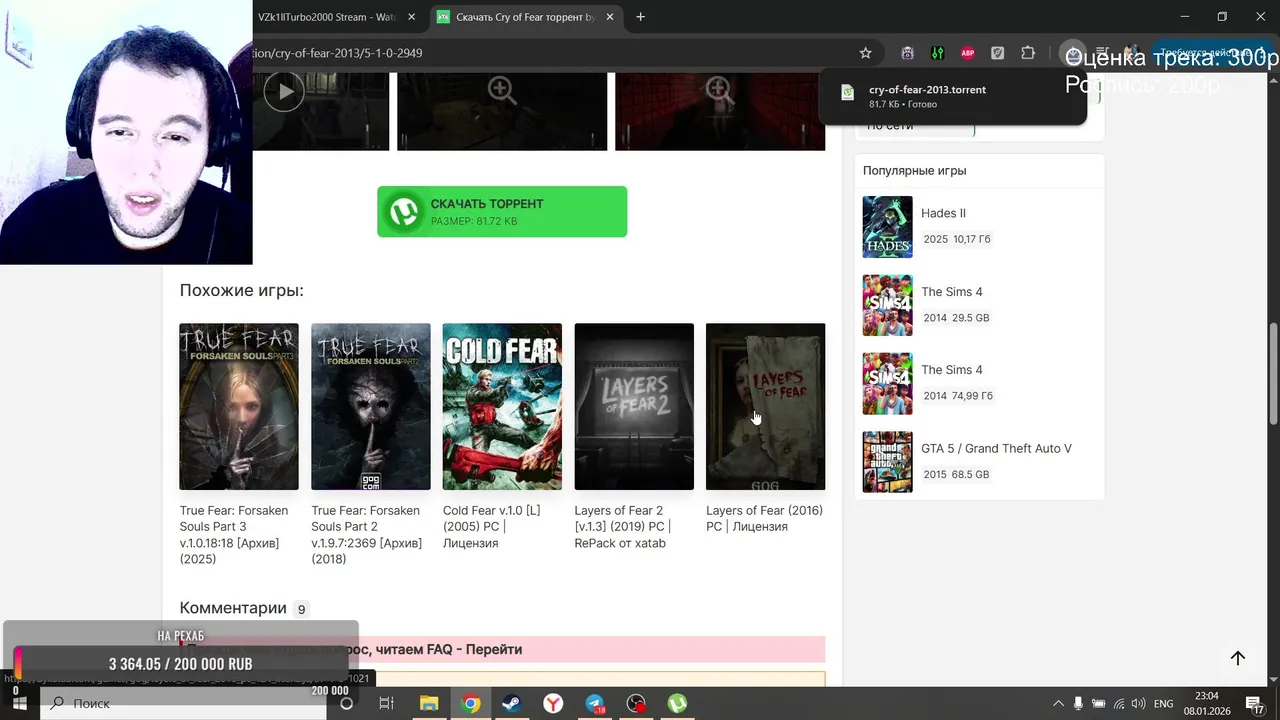Open Google Chrome from the taskbar
Image resolution: width=1280 pixels, height=720 pixels.
coord(470,704)
